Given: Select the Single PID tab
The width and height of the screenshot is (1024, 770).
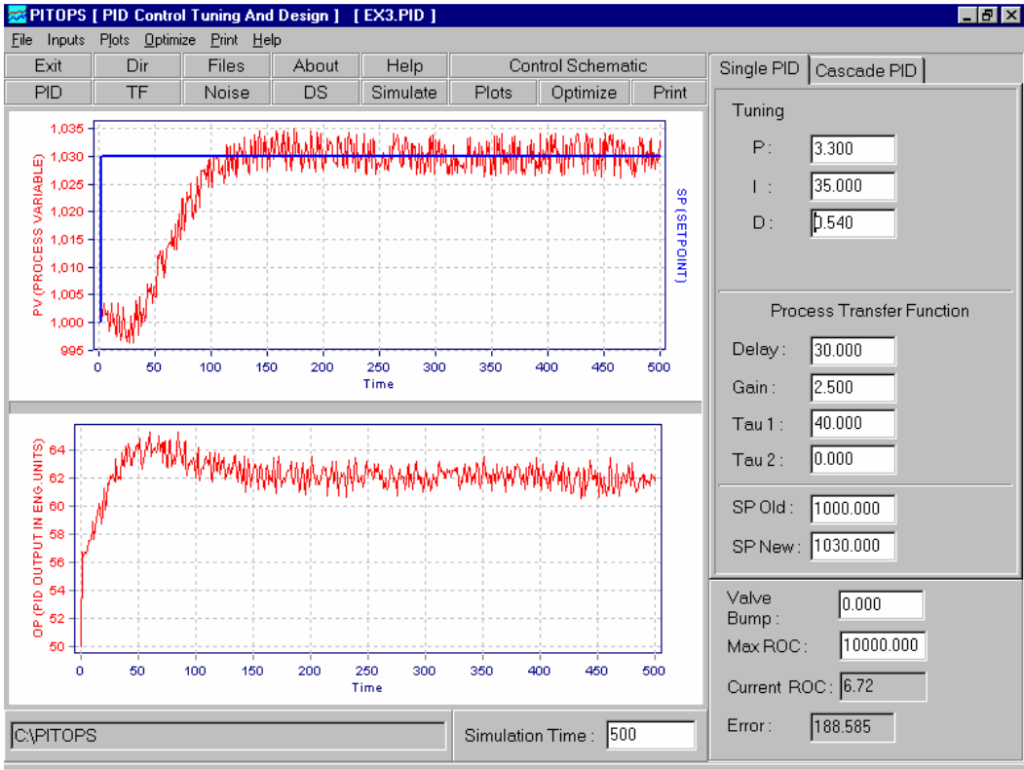Looking at the screenshot, I should tap(759, 69).
